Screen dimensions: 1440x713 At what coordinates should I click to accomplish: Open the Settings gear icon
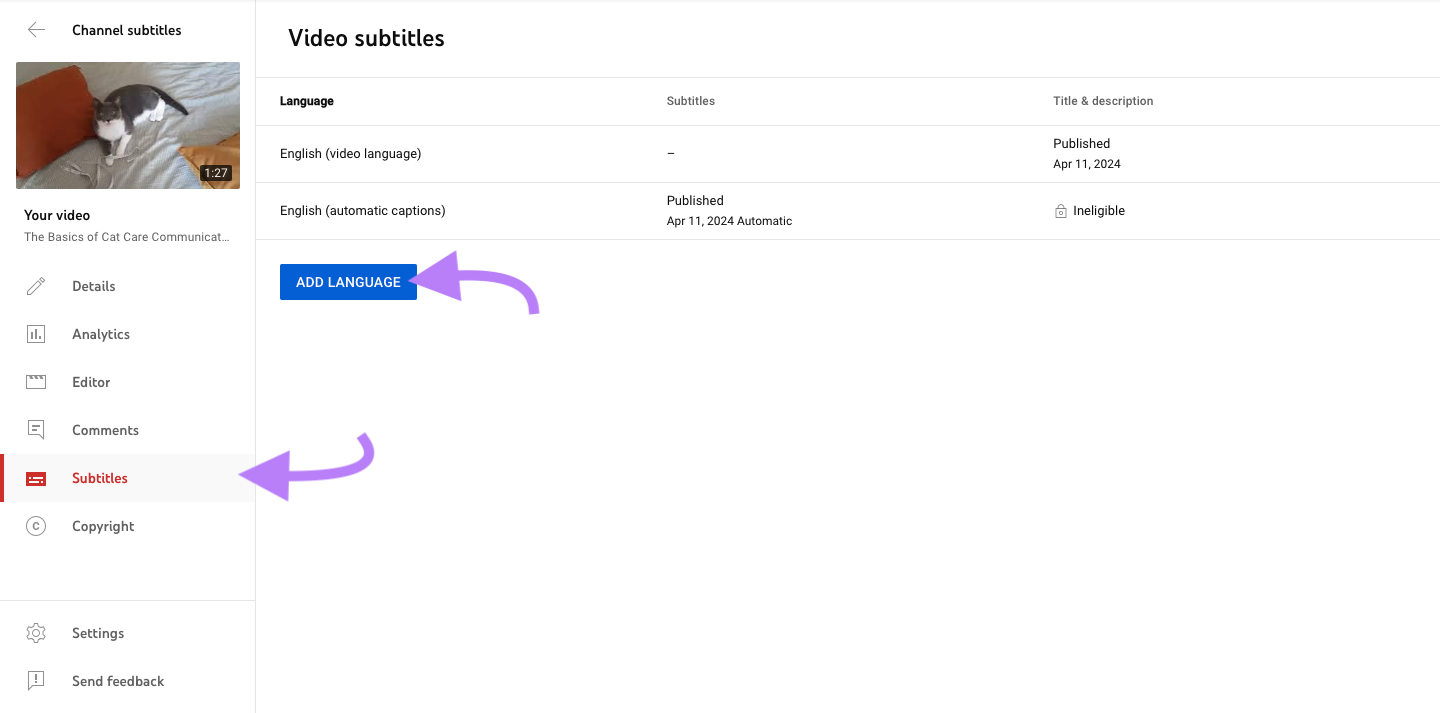[x=36, y=632]
